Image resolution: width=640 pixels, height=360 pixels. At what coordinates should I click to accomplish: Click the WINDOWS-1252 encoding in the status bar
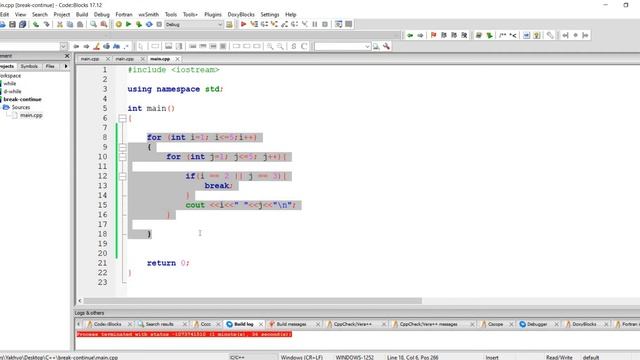pos(354,357)
